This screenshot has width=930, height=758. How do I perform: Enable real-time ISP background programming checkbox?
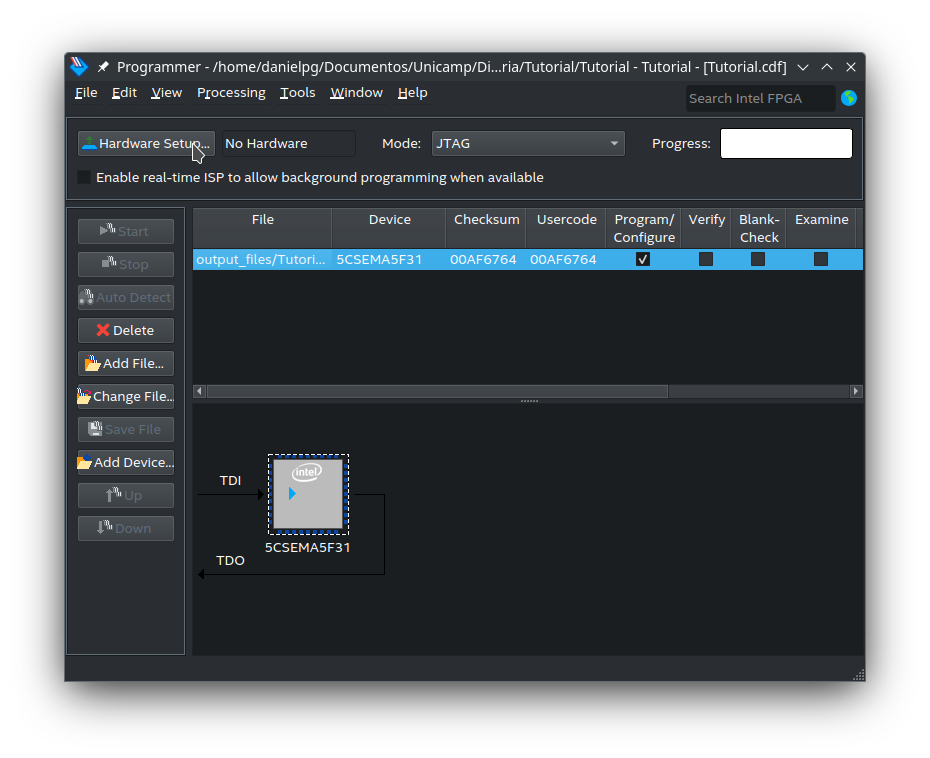(84, 177)
